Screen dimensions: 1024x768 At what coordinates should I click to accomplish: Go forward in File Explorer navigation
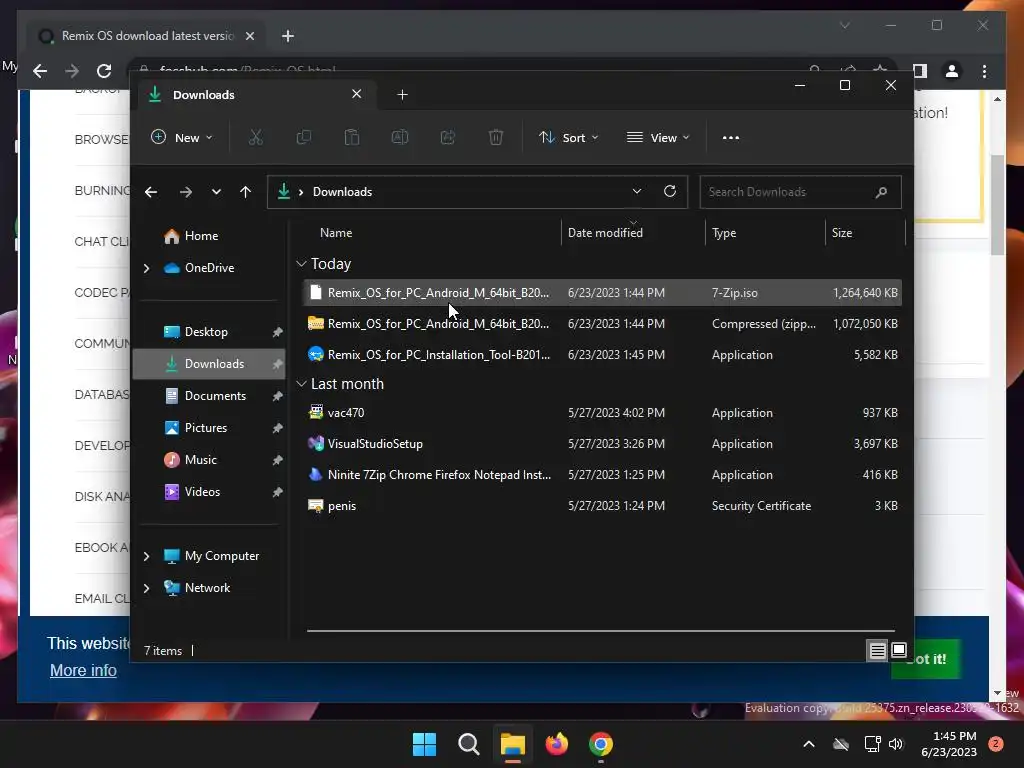click(x=185, y=192)
